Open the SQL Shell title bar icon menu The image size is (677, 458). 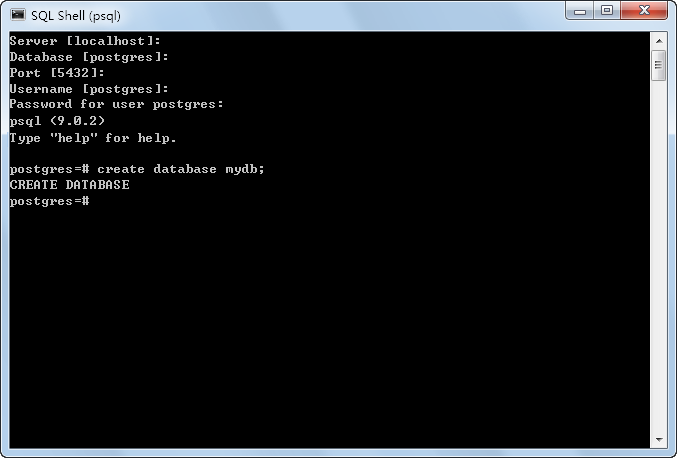[17, 14]
